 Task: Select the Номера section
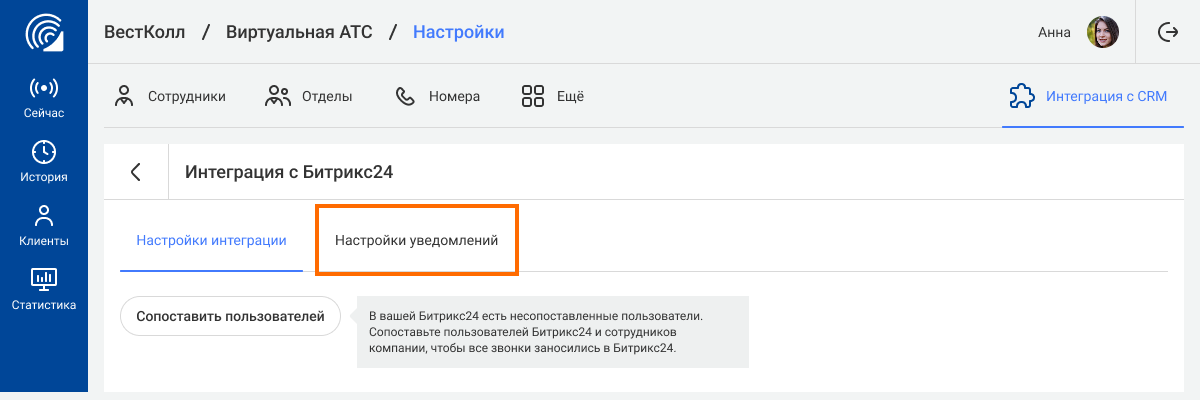[x=437, y=97]
